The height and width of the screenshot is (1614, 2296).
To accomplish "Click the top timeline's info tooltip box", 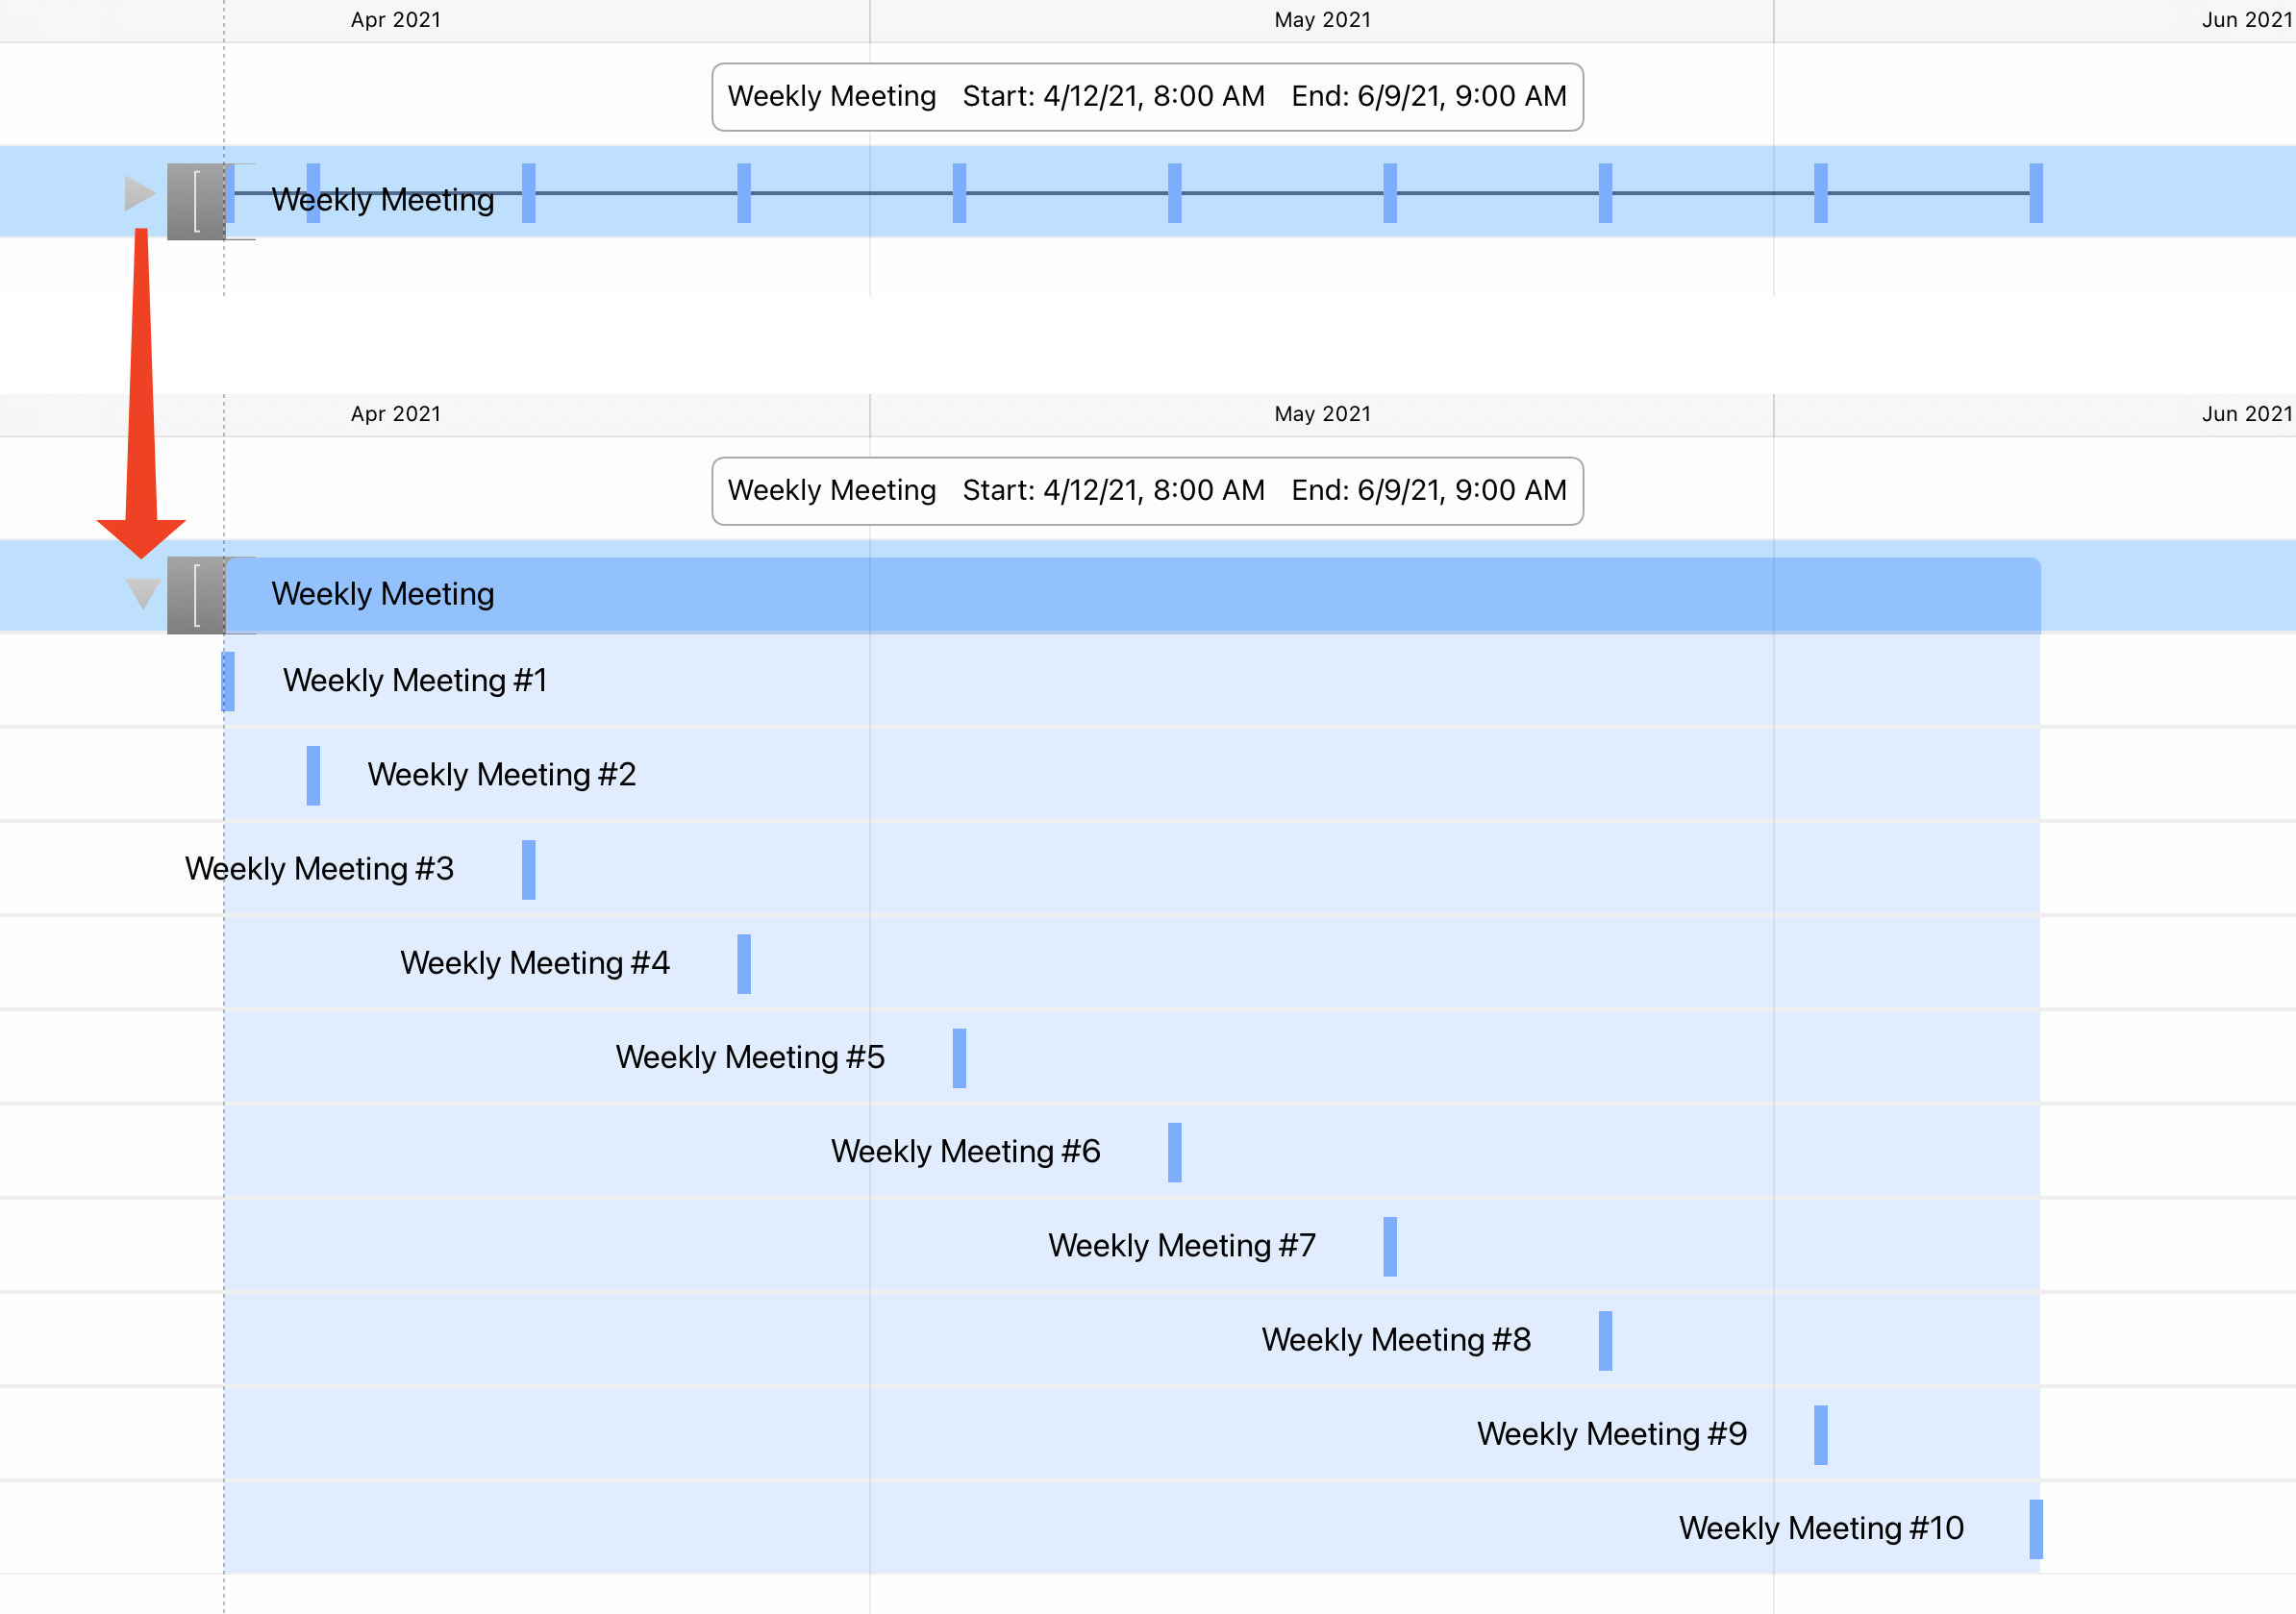I will pyautogui.click(x=1147, y=97).
